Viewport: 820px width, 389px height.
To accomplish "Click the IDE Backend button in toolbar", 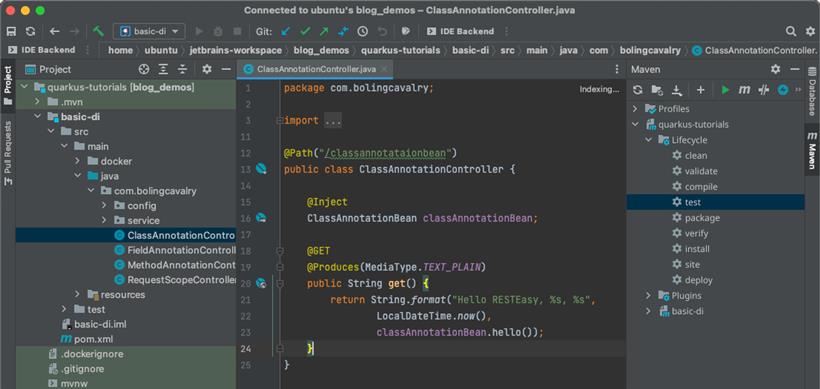I will coord(460,31).
